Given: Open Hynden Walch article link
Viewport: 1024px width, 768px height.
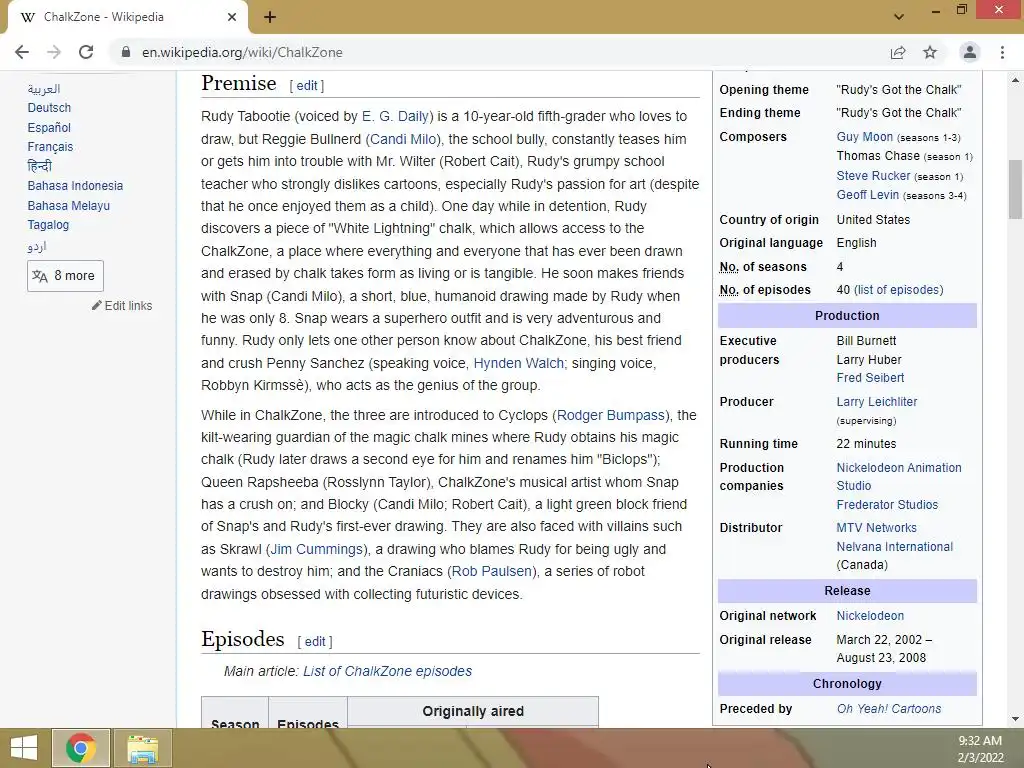Looking at the screenshot, I should click(x=519, y=363).
